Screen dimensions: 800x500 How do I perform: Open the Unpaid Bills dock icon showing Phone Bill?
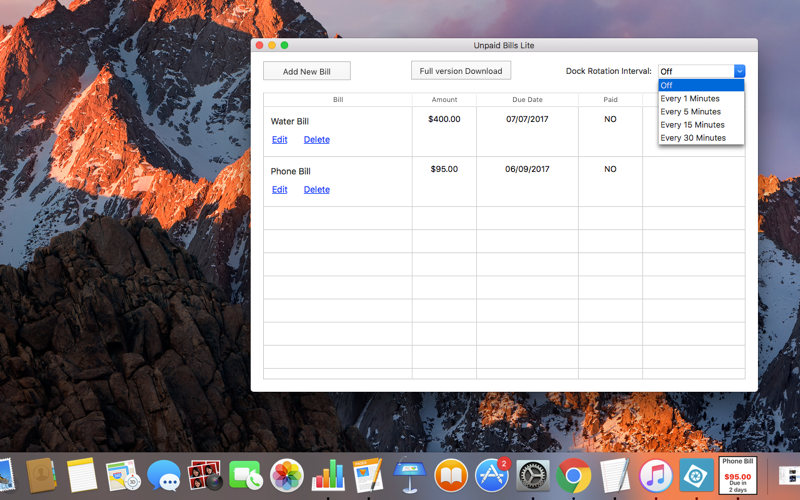pos(737,475)
